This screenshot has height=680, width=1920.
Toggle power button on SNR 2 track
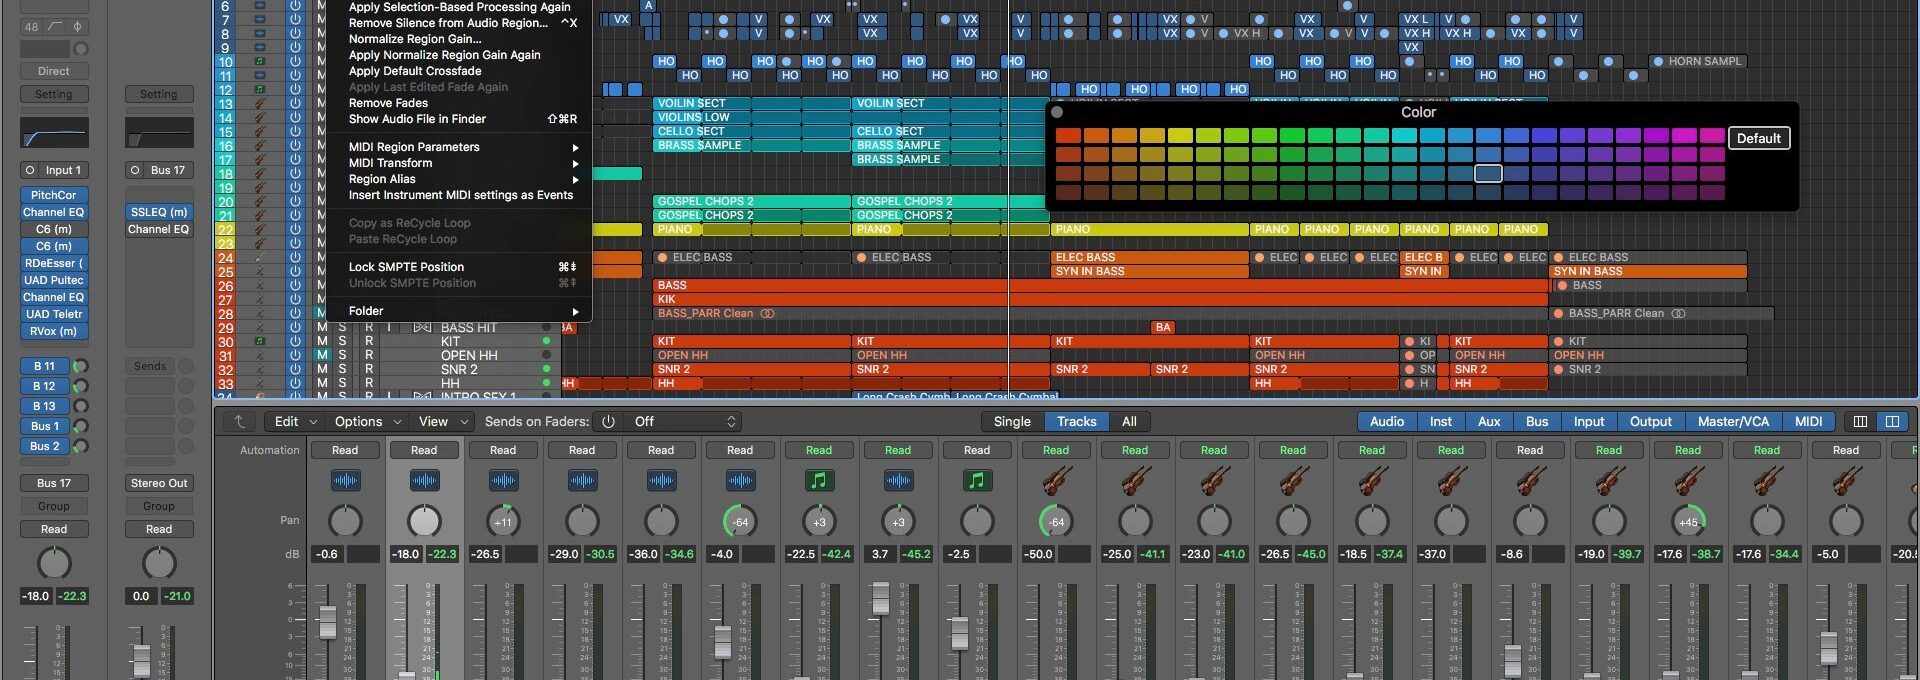[x=295, y=369]
